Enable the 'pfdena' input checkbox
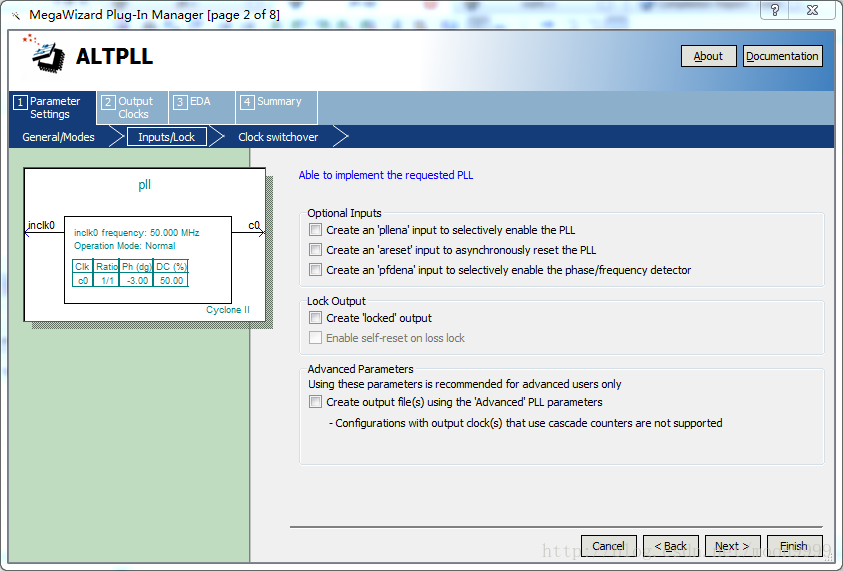The image size is (843, 571). (316, 270)
